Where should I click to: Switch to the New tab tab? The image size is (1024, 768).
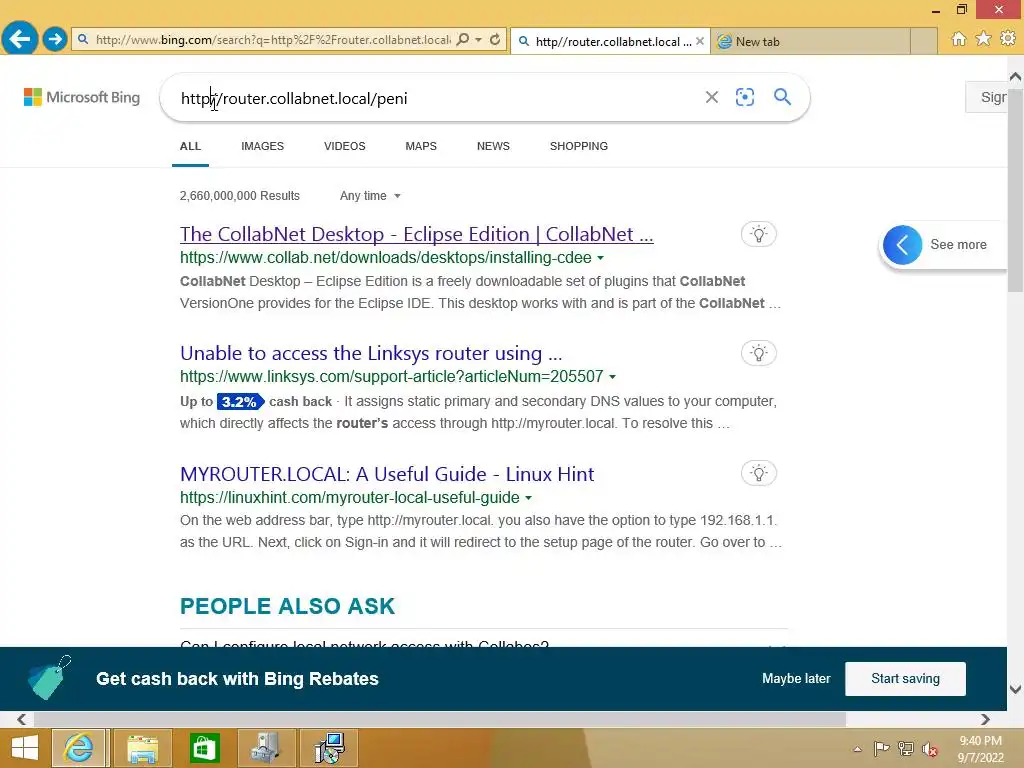810,41
